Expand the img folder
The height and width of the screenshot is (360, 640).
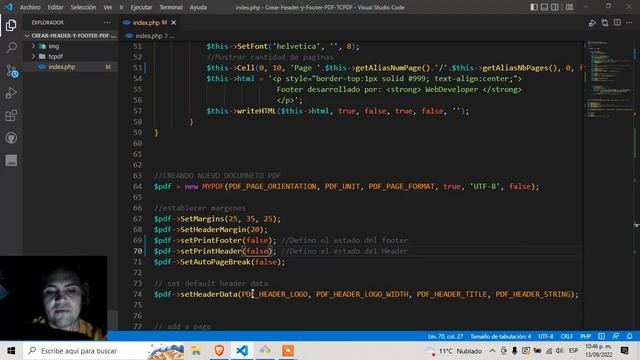pyautogui.click(x=70, y=46)
